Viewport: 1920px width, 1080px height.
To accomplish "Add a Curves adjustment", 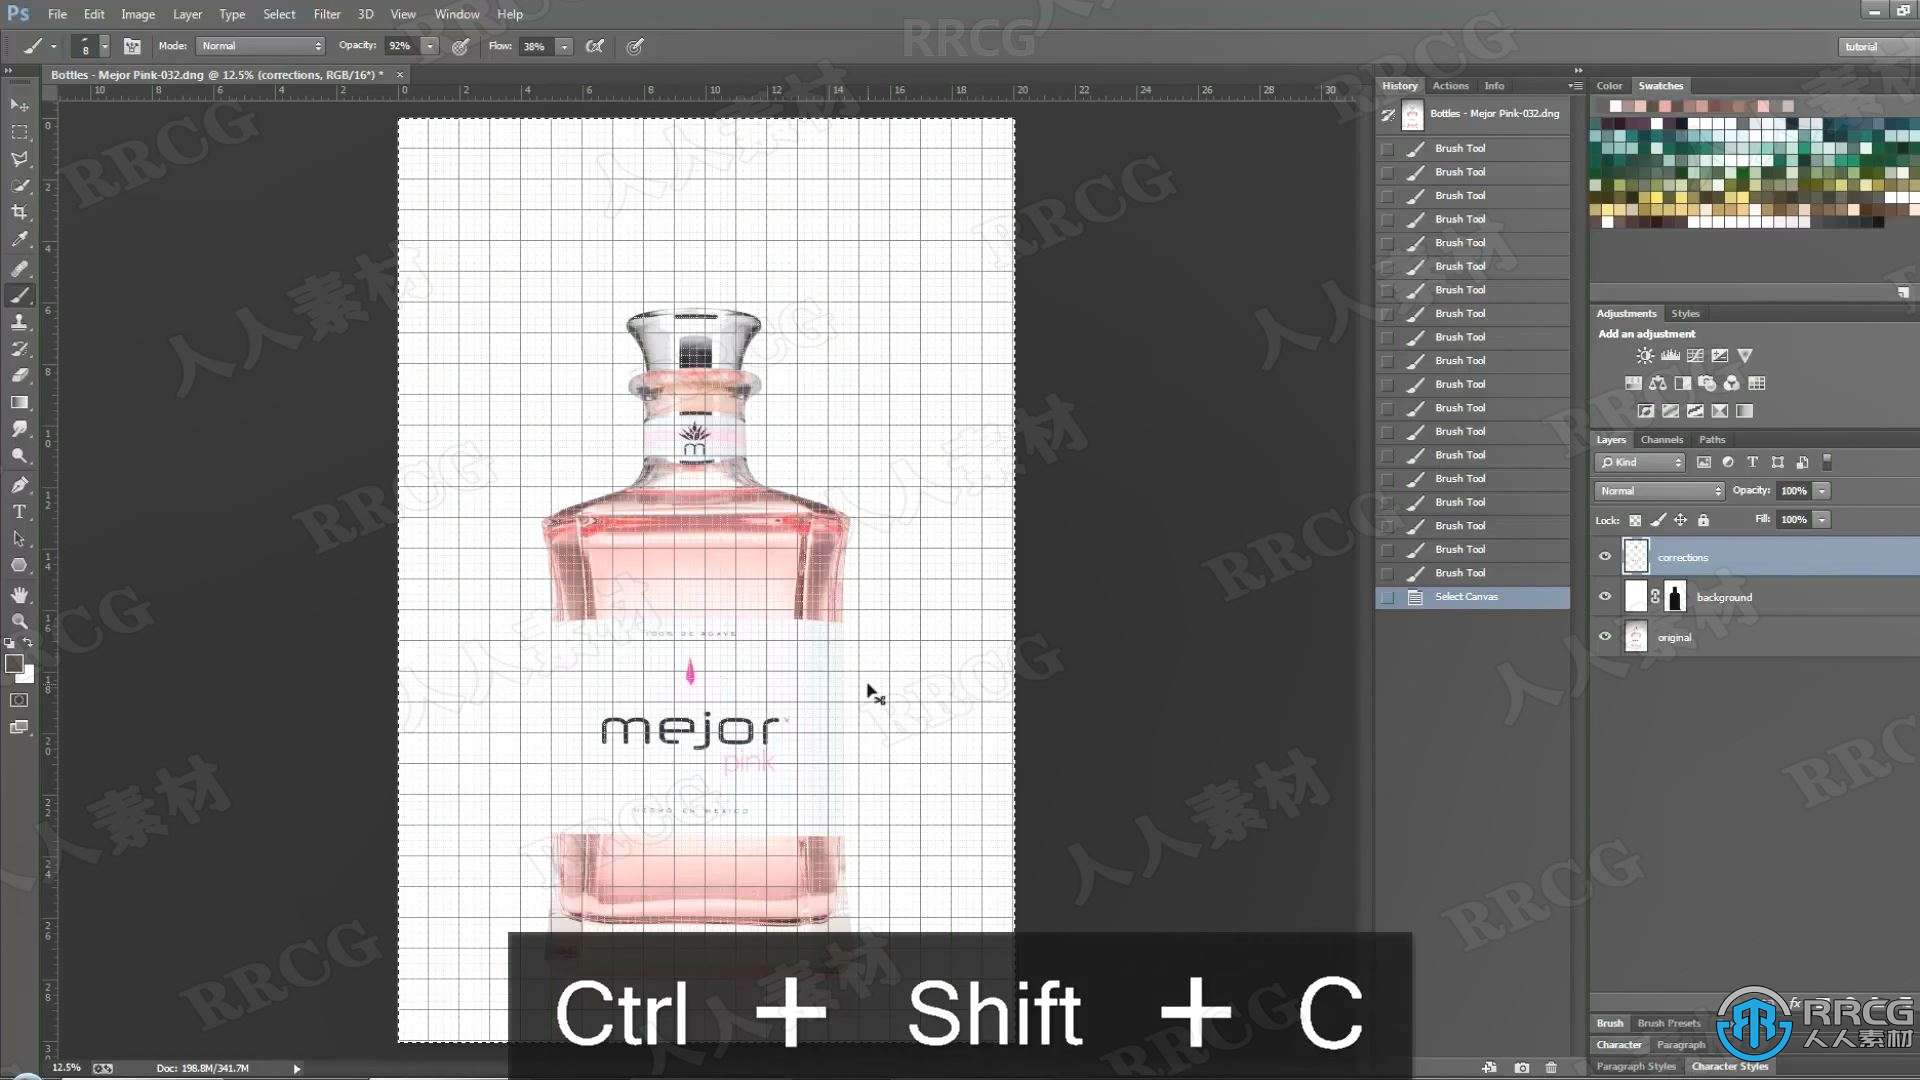I will point(1695,355).
